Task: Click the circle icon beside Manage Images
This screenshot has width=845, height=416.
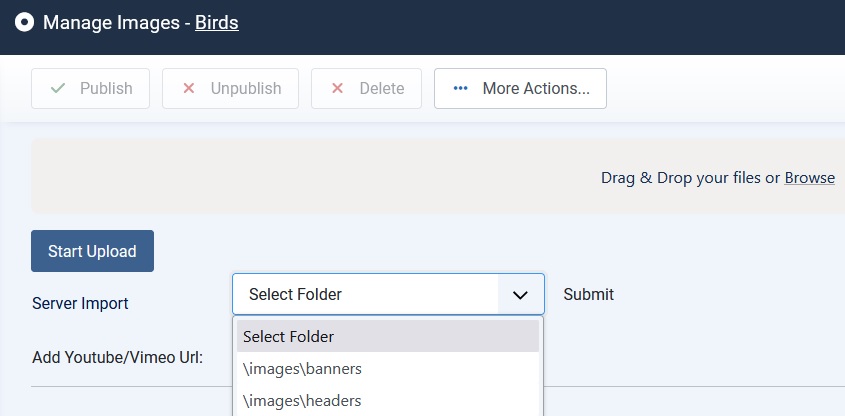Action: click(x=24, y=23)
